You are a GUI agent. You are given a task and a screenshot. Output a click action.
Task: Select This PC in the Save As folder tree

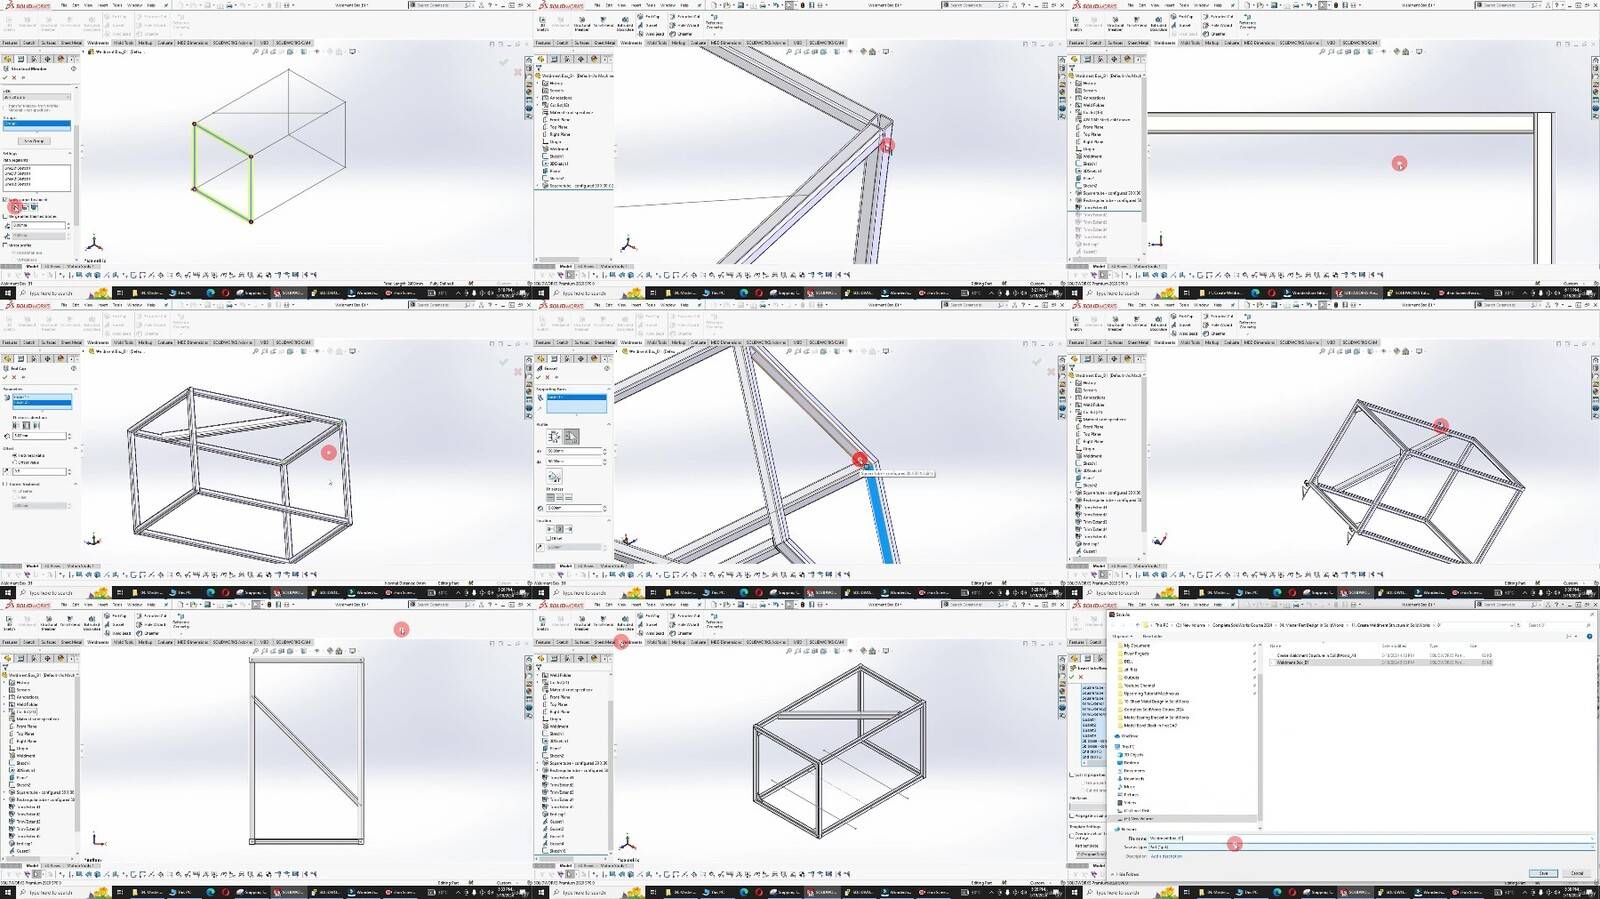click(1128, 746)
